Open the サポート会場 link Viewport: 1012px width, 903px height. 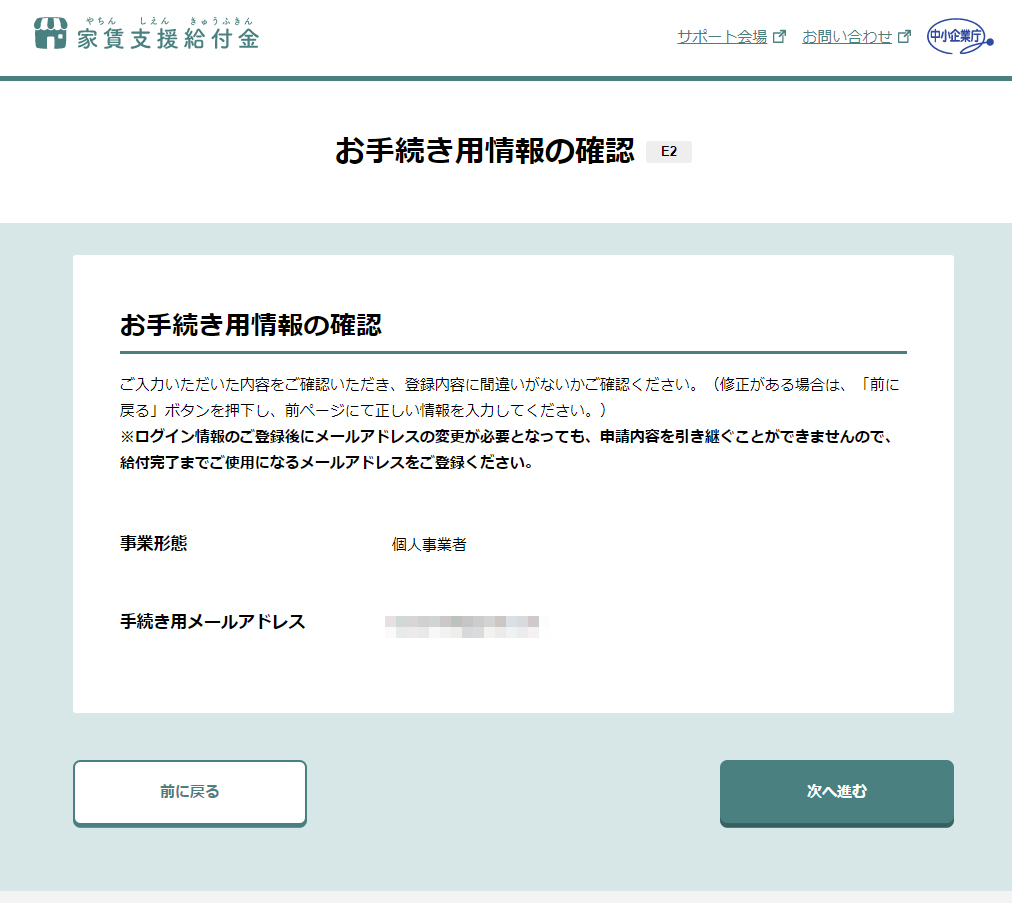point(721,37)
